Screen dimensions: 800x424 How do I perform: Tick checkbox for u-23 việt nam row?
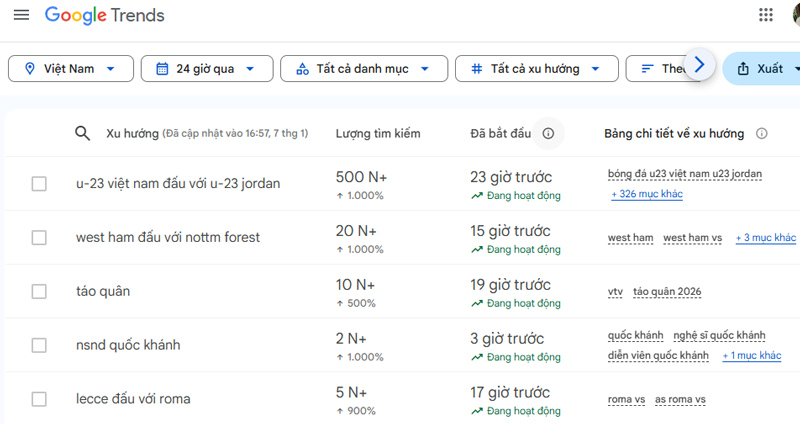click(x=39, y=184)
